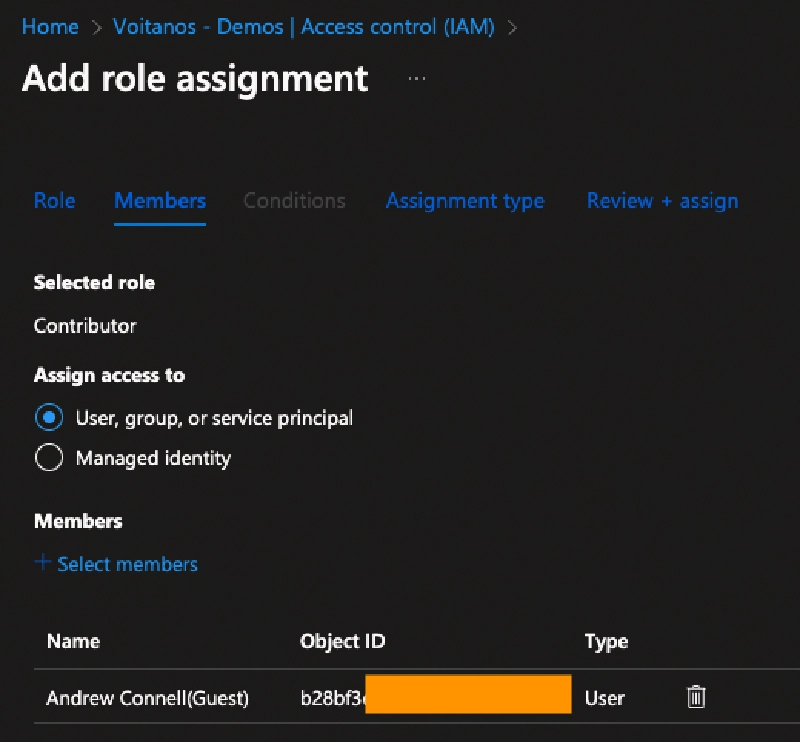Click the chevron after Access control breadcrumb

point(513,27)
